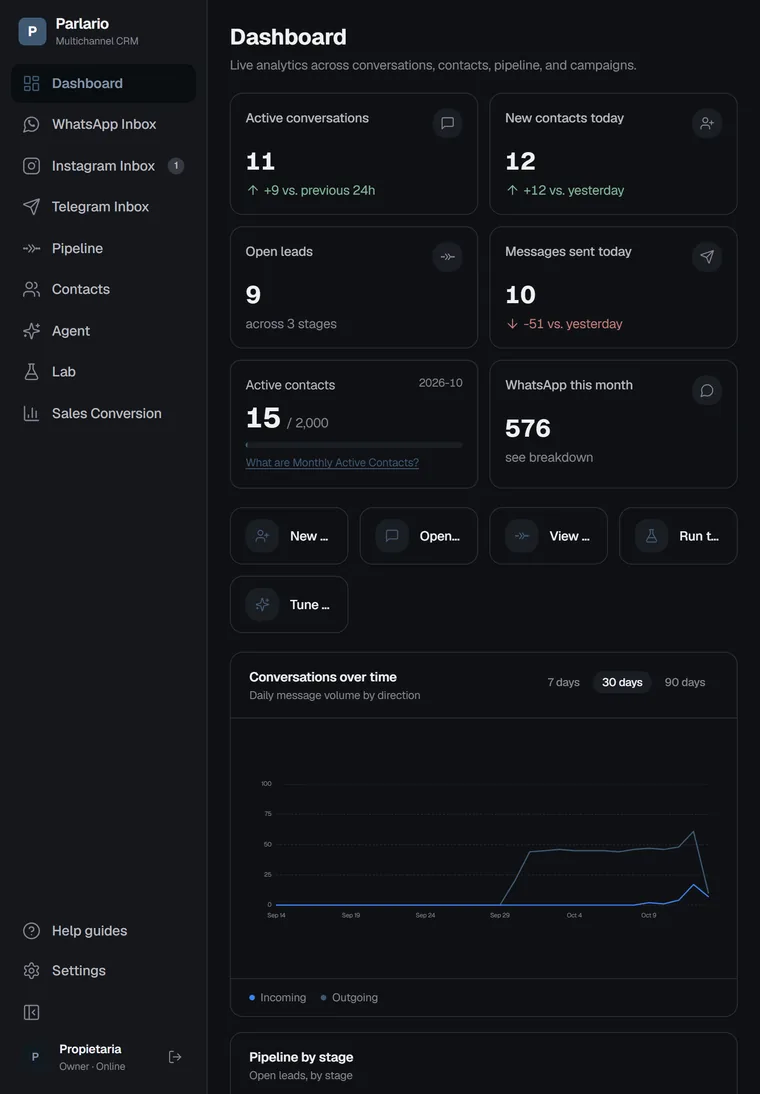Click the Settings gear icon
This screenshot has height=1094, width=760.
(x=31, y=971)
